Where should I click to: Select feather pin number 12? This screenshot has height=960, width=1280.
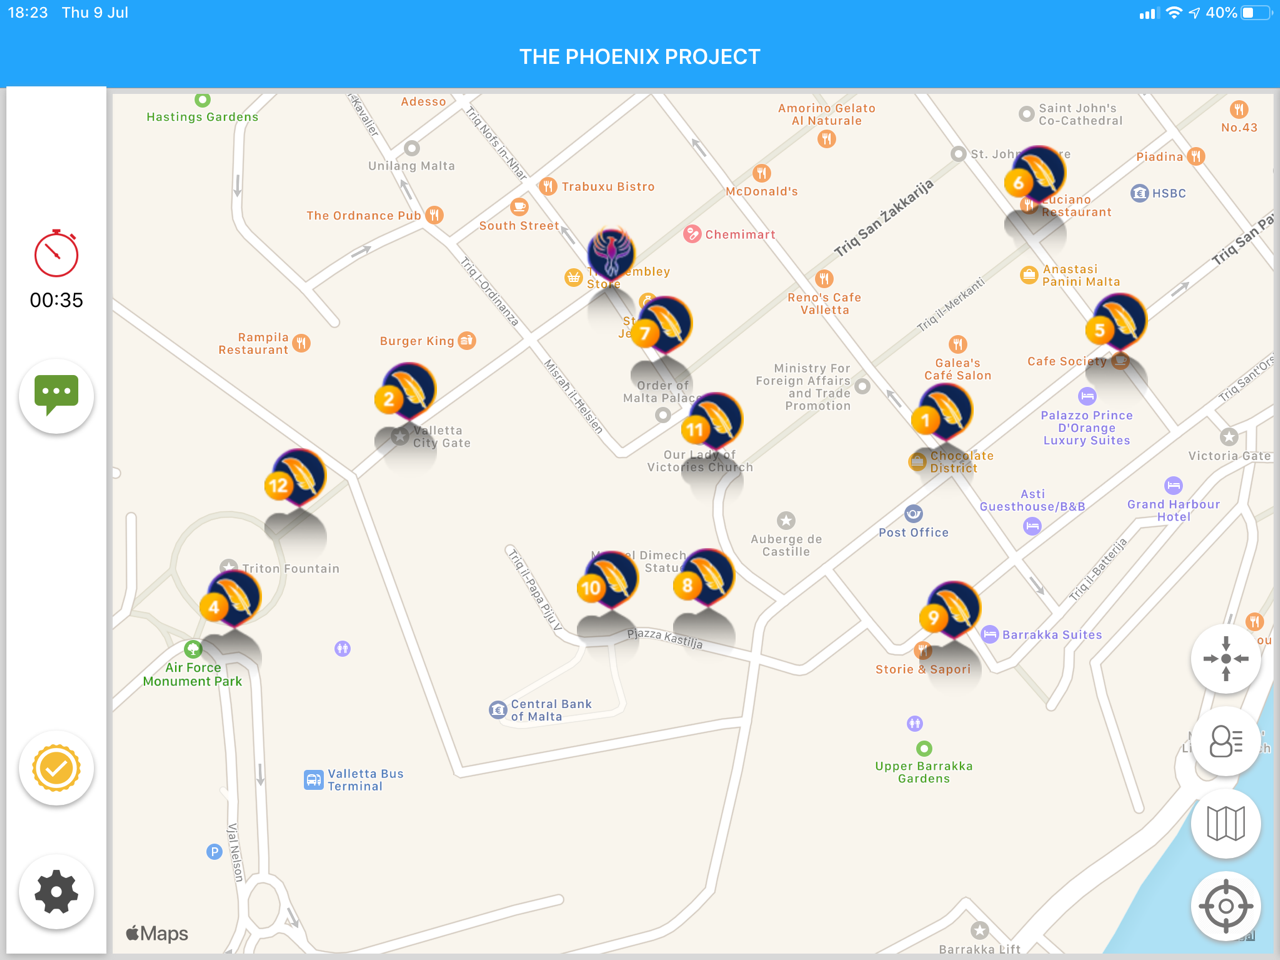(295, 479)
